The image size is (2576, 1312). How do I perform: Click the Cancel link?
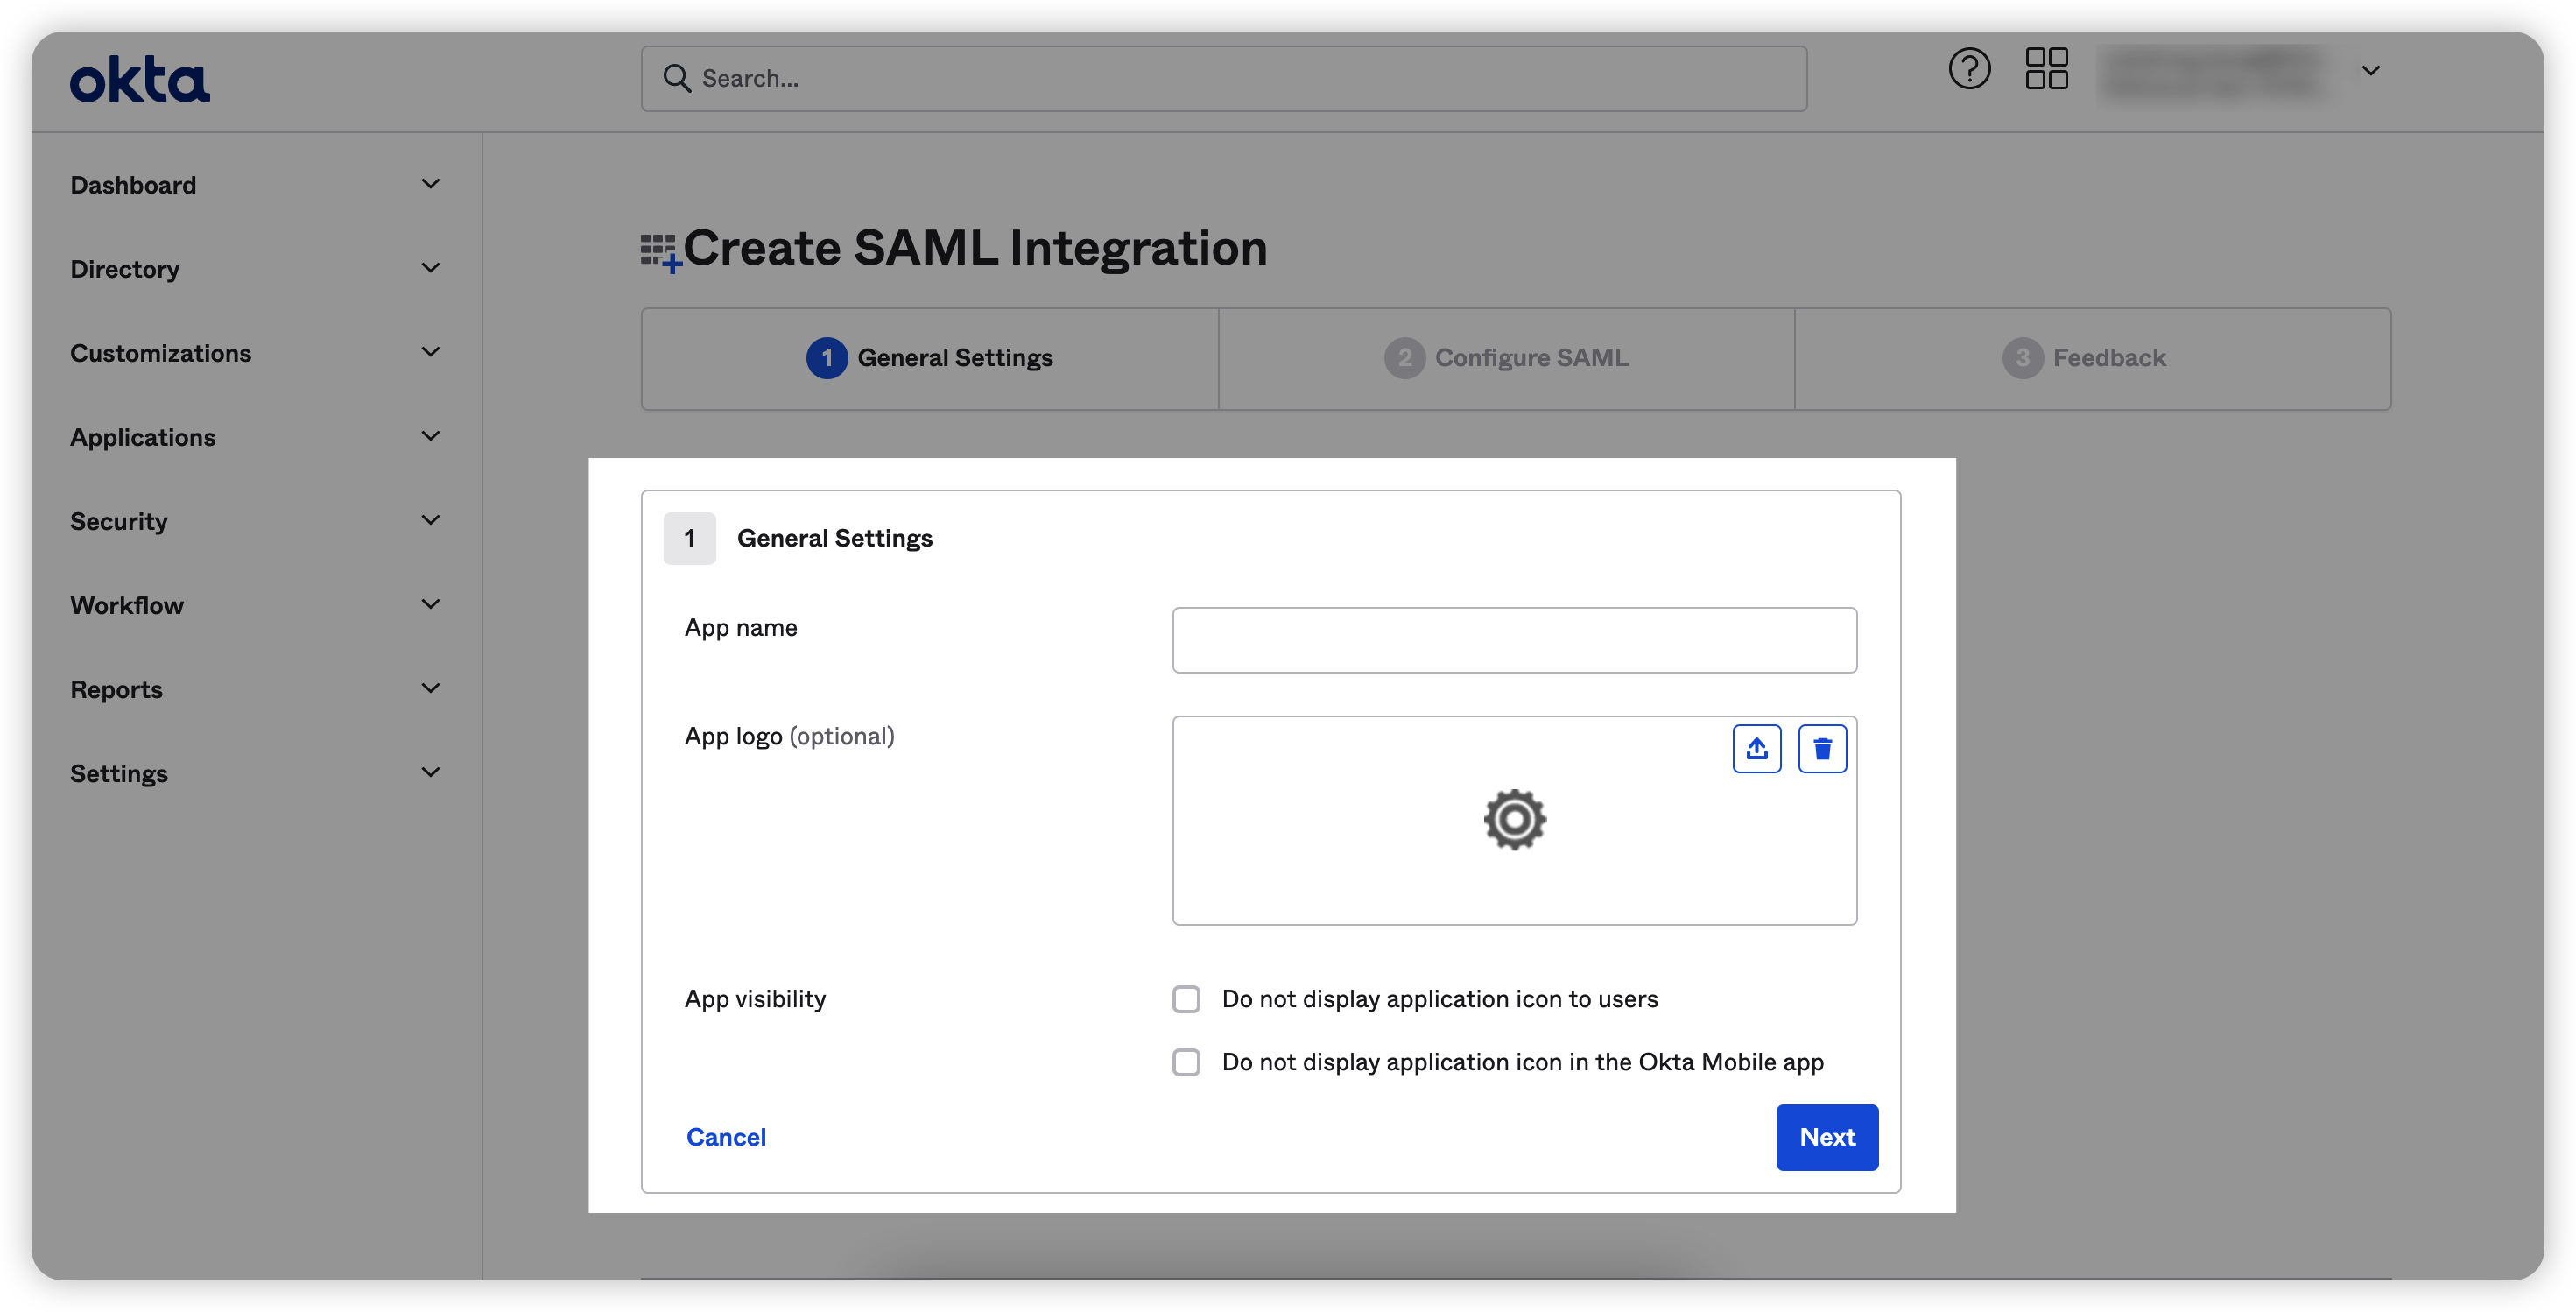point(726,1137)
